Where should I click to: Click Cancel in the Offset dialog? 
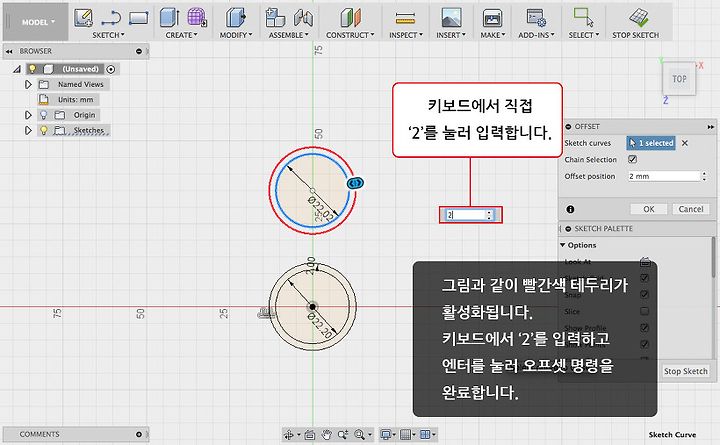pos(691,209)
